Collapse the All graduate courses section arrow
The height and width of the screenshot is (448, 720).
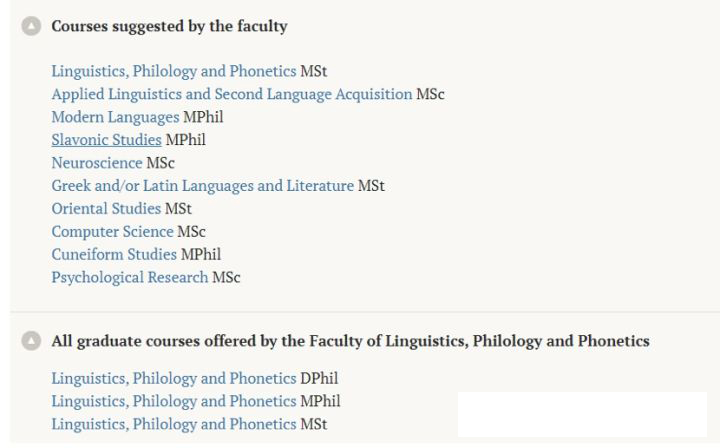click(x=29, y=342)
